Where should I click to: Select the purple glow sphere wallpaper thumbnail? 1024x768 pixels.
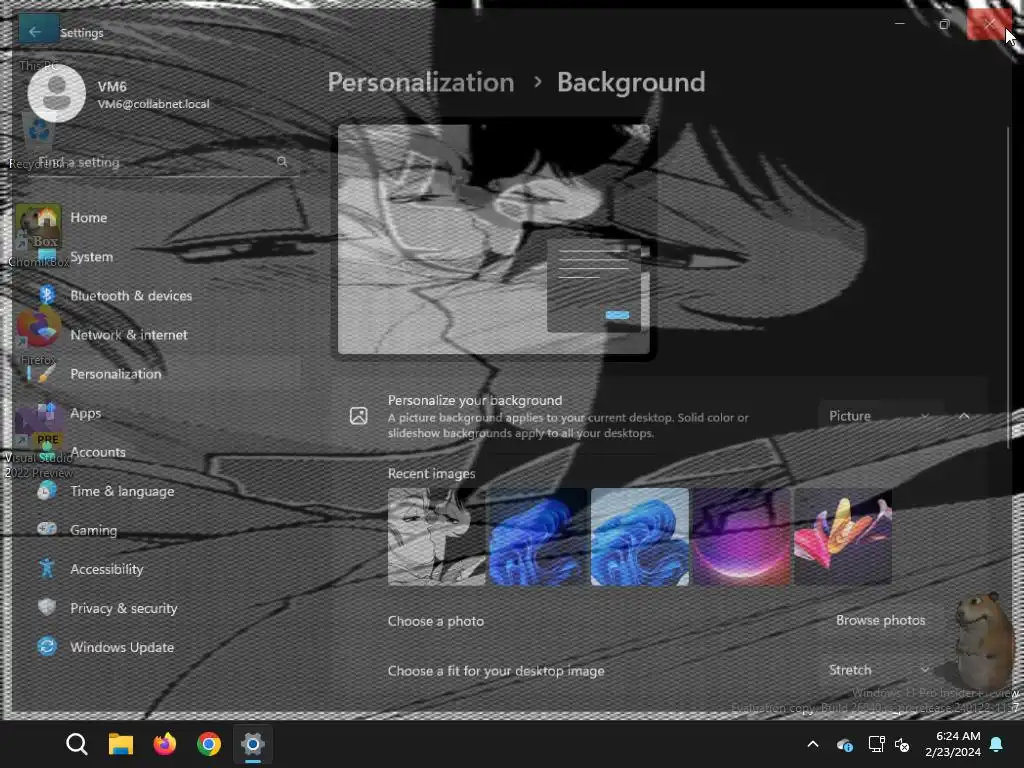pos(741,537)
